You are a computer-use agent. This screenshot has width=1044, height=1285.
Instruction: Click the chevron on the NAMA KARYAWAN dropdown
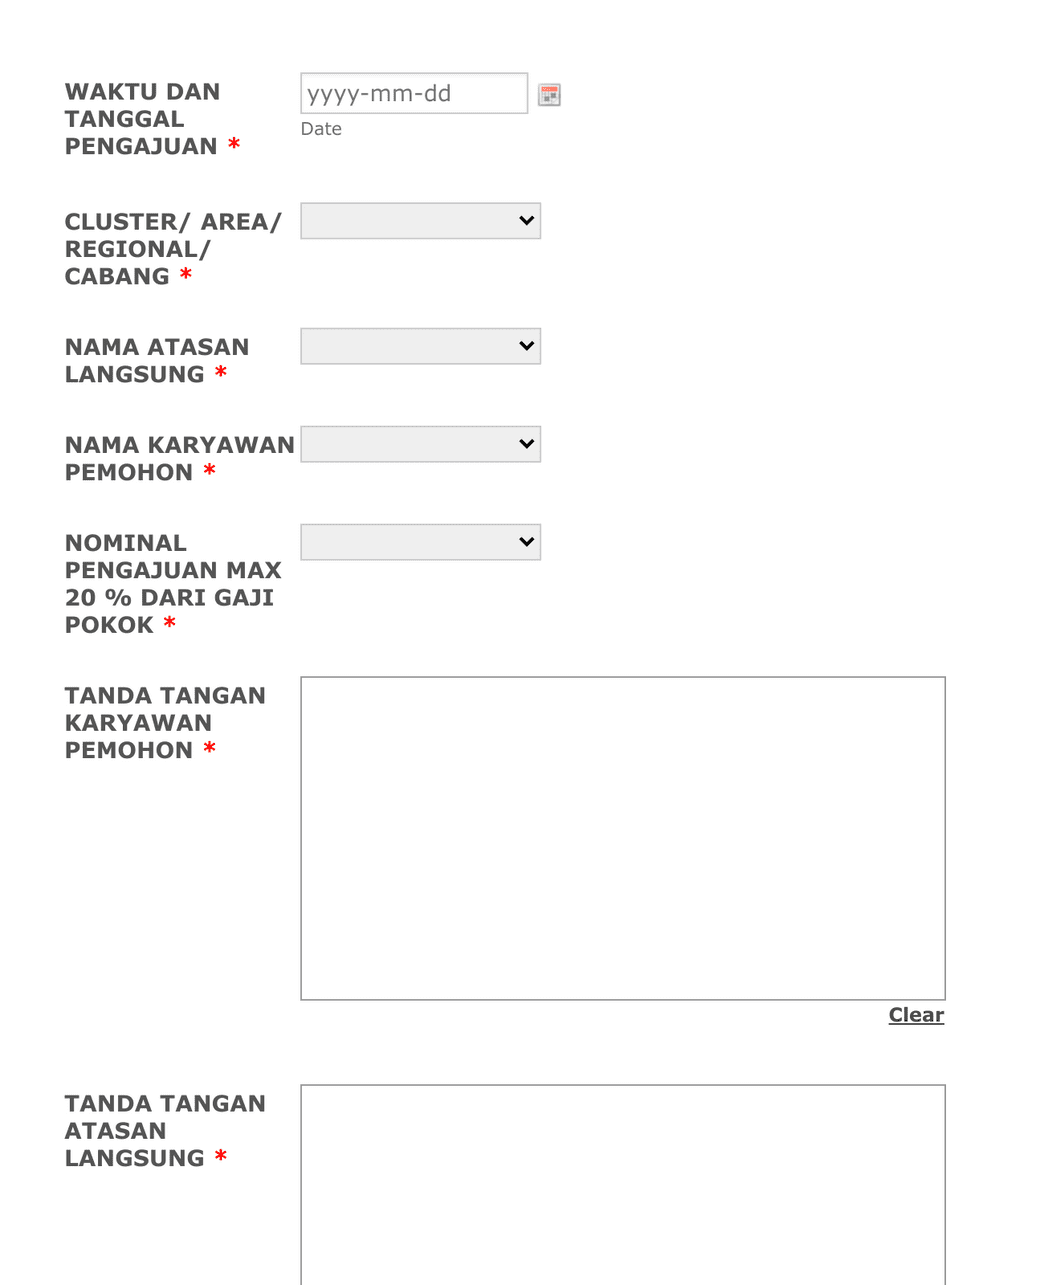tap(527, 443)
